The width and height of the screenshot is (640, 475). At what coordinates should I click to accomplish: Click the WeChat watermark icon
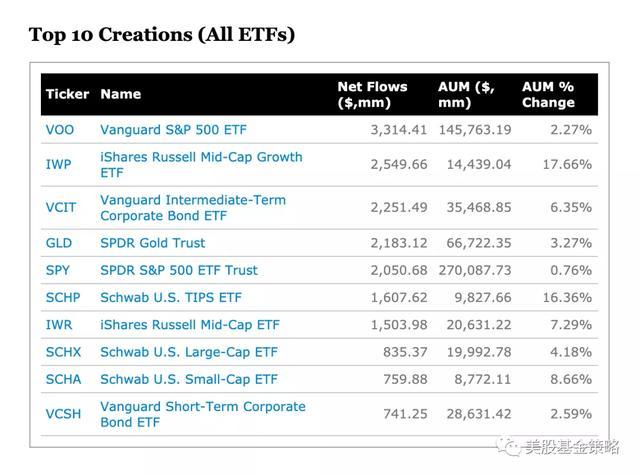pyautogui.click(x=511, y=448)
